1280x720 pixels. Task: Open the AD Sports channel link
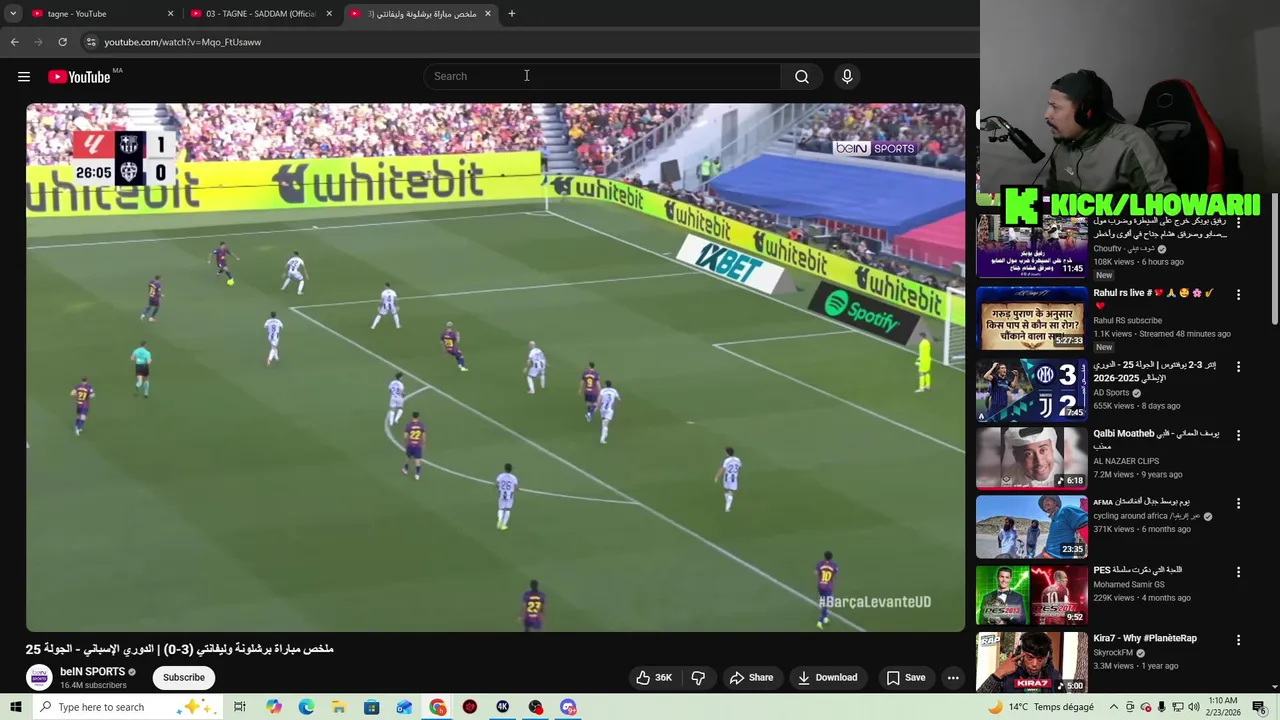point(1111,393)
